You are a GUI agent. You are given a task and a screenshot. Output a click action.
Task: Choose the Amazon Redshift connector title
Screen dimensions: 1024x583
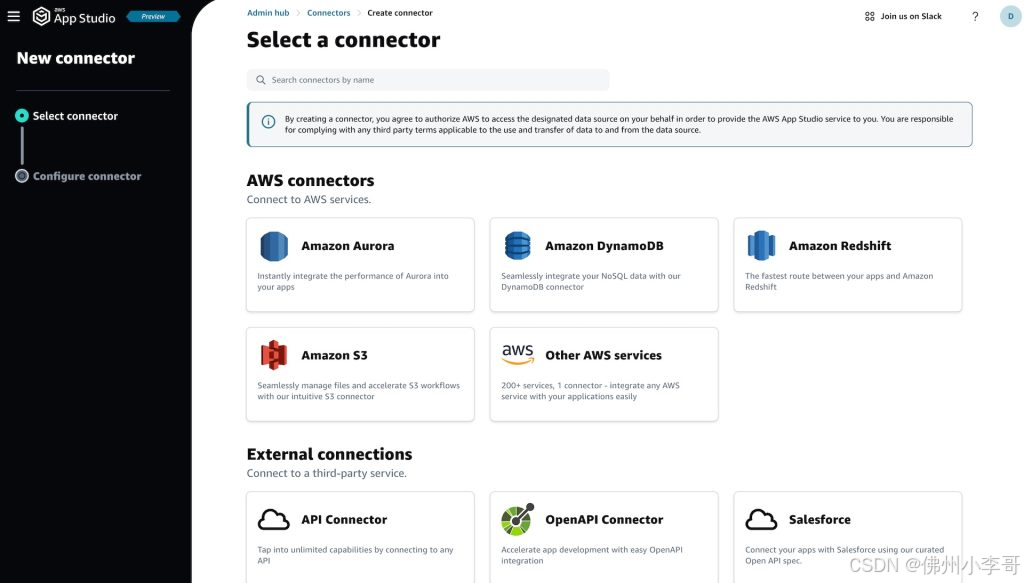click(840, 246)
